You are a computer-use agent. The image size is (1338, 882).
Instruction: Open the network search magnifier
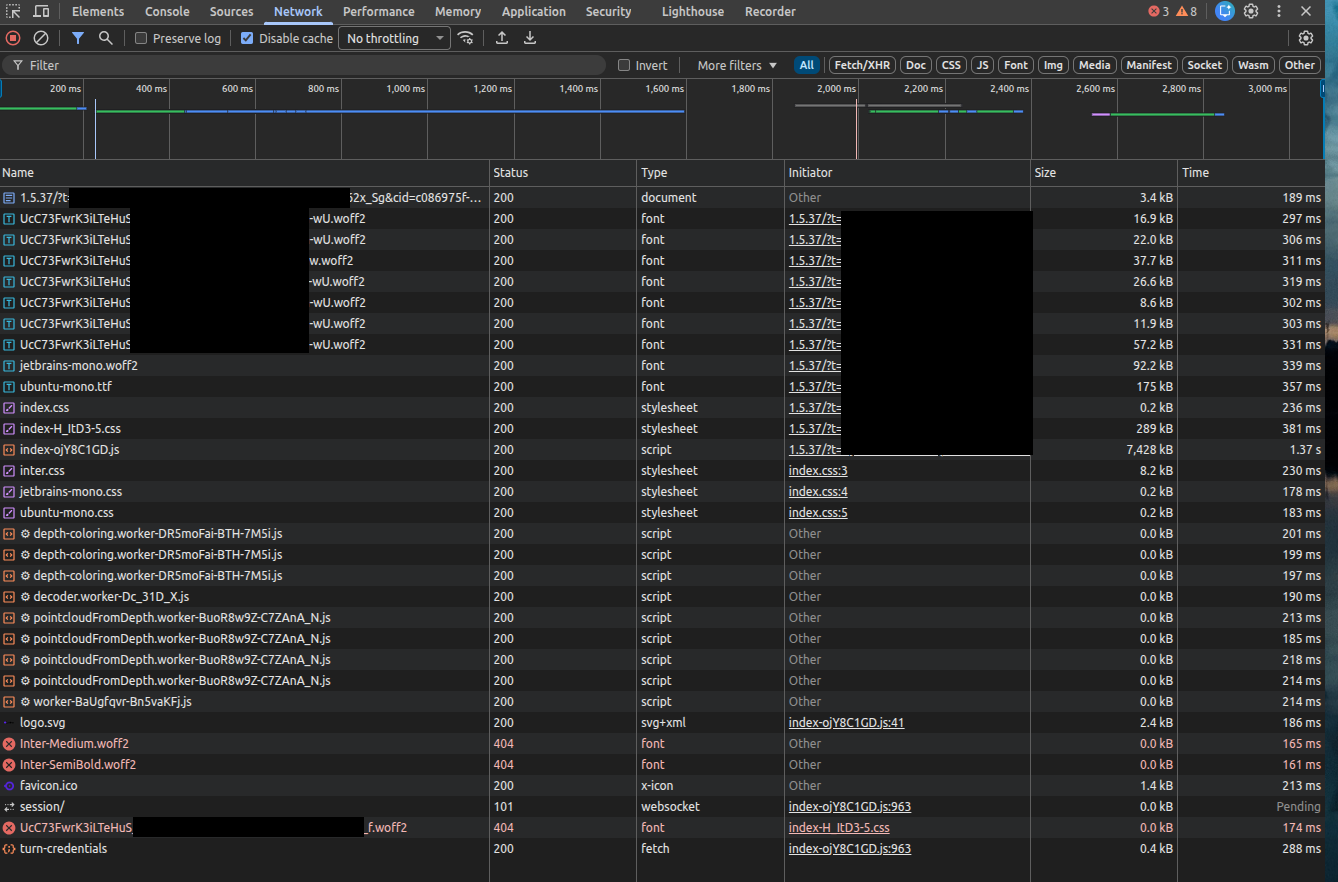pyautogui.click(x=106, y=38)
